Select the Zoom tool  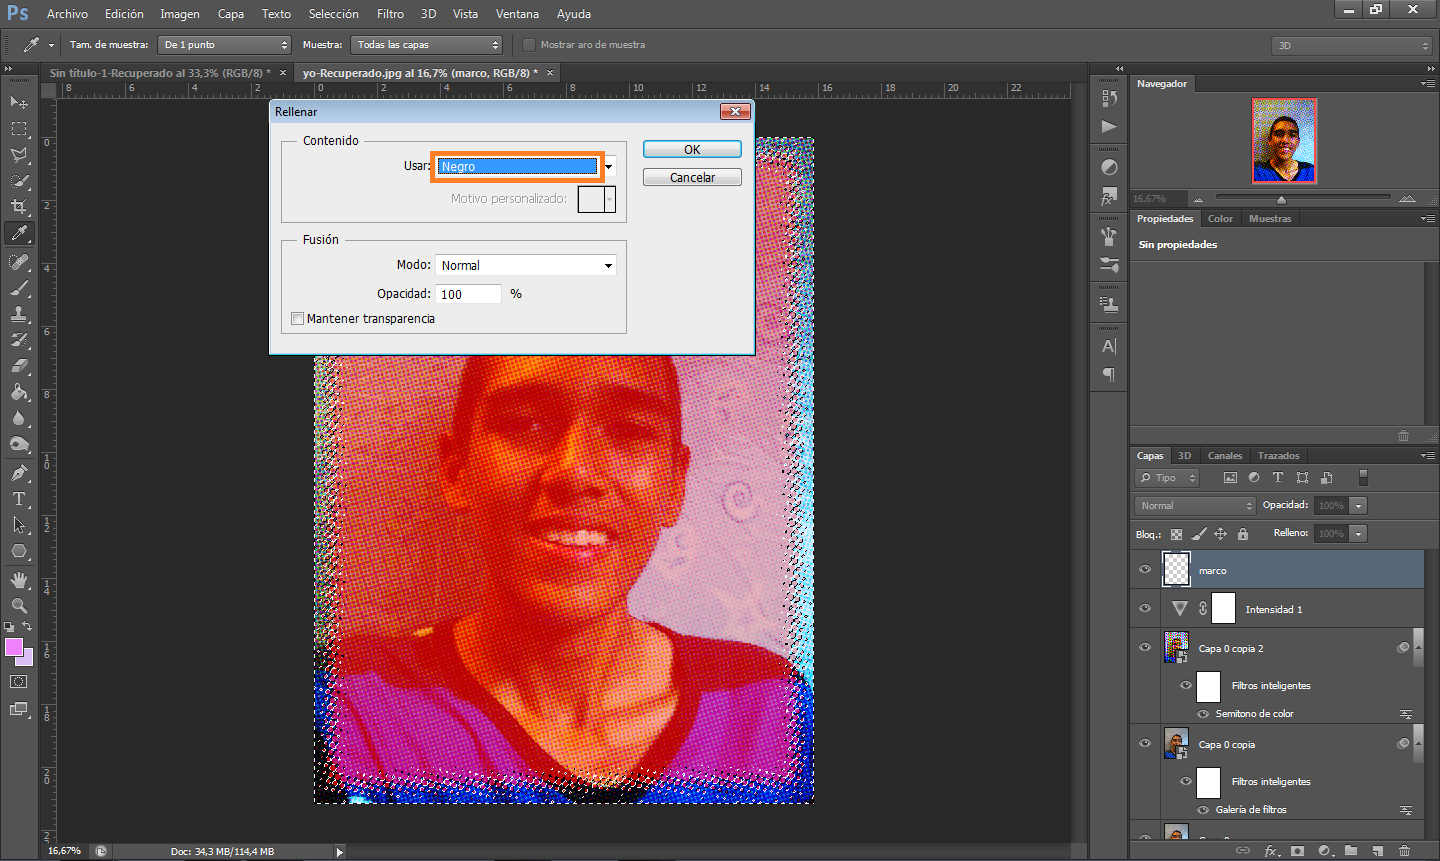(19, 606)
